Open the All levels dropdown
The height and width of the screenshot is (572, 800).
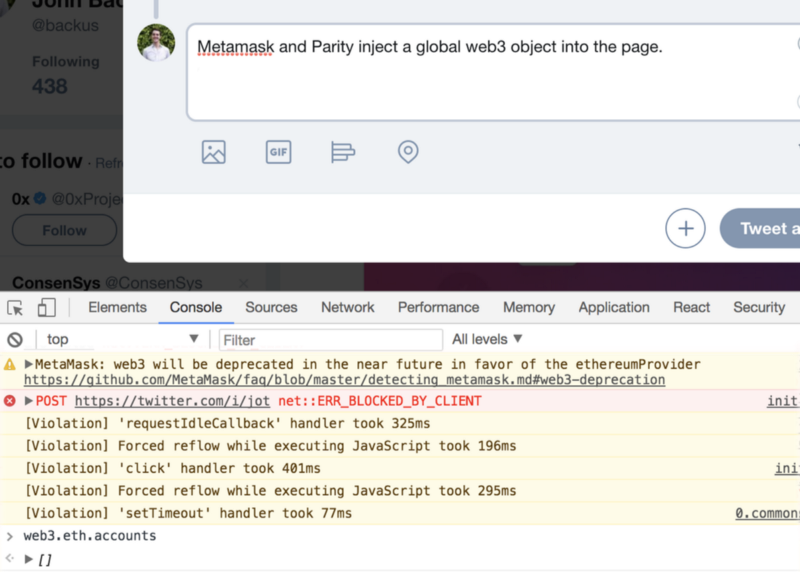pyautogui.click(x=487, y=339)
